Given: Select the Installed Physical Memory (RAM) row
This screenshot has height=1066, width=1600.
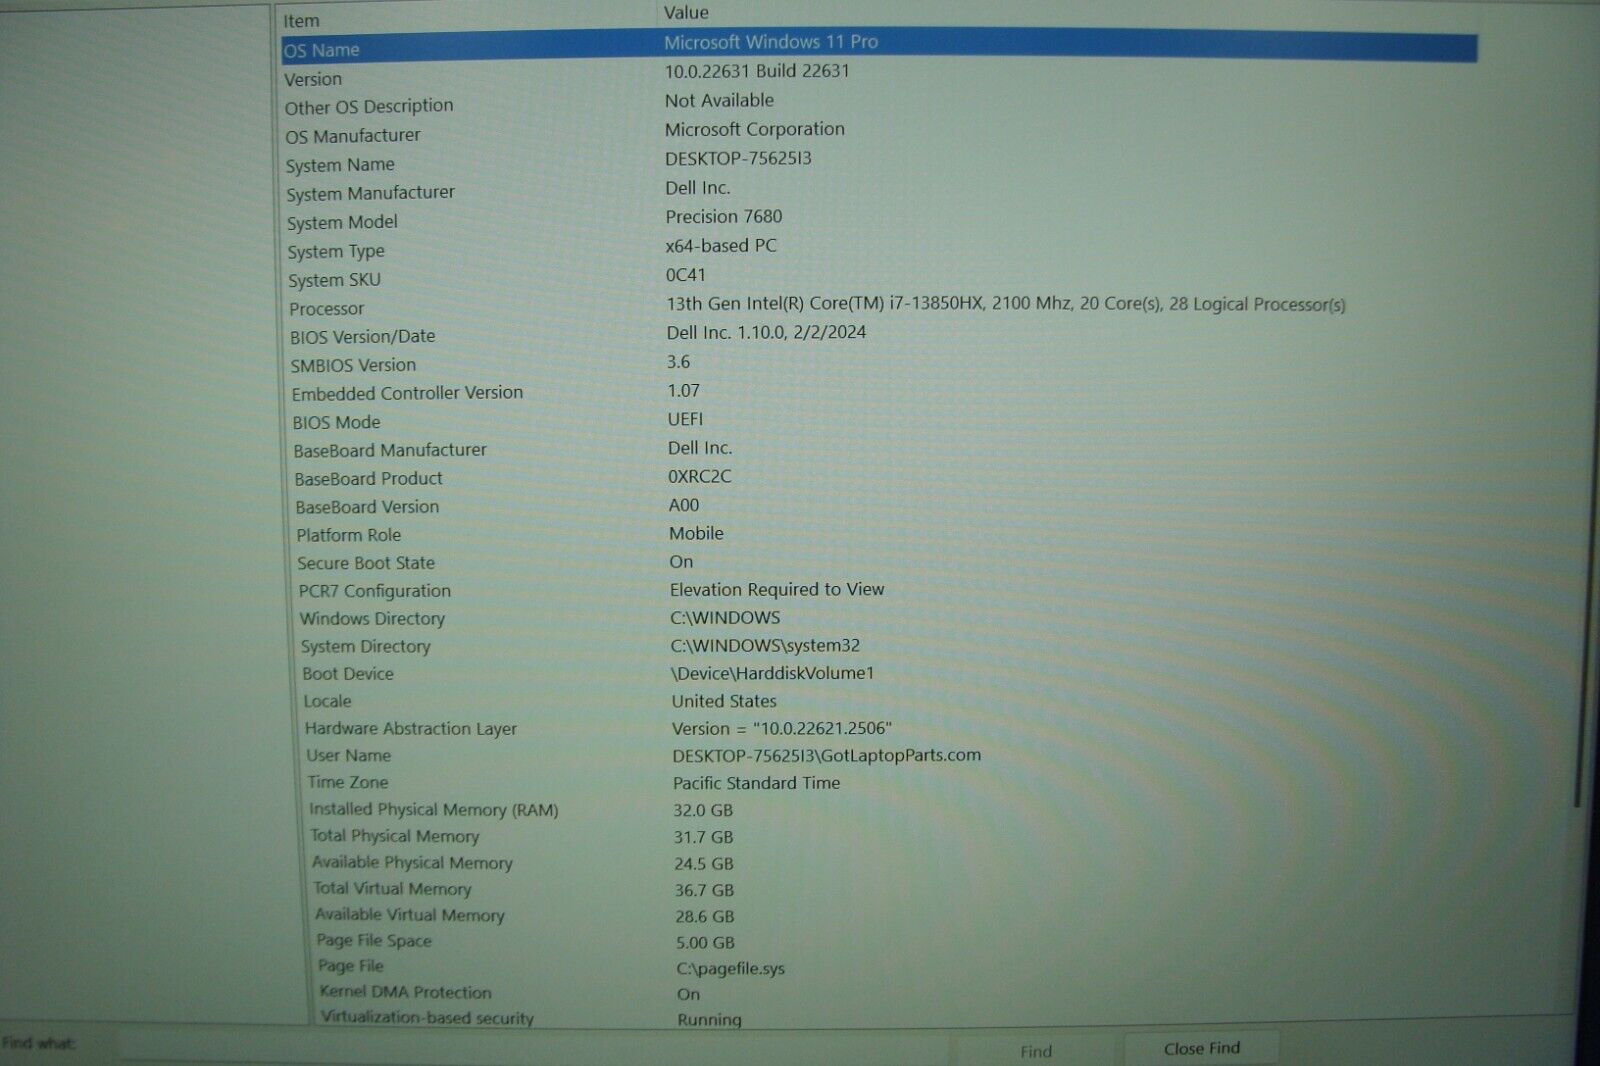Looking at the screenshot, I should (x=433, y=810).
